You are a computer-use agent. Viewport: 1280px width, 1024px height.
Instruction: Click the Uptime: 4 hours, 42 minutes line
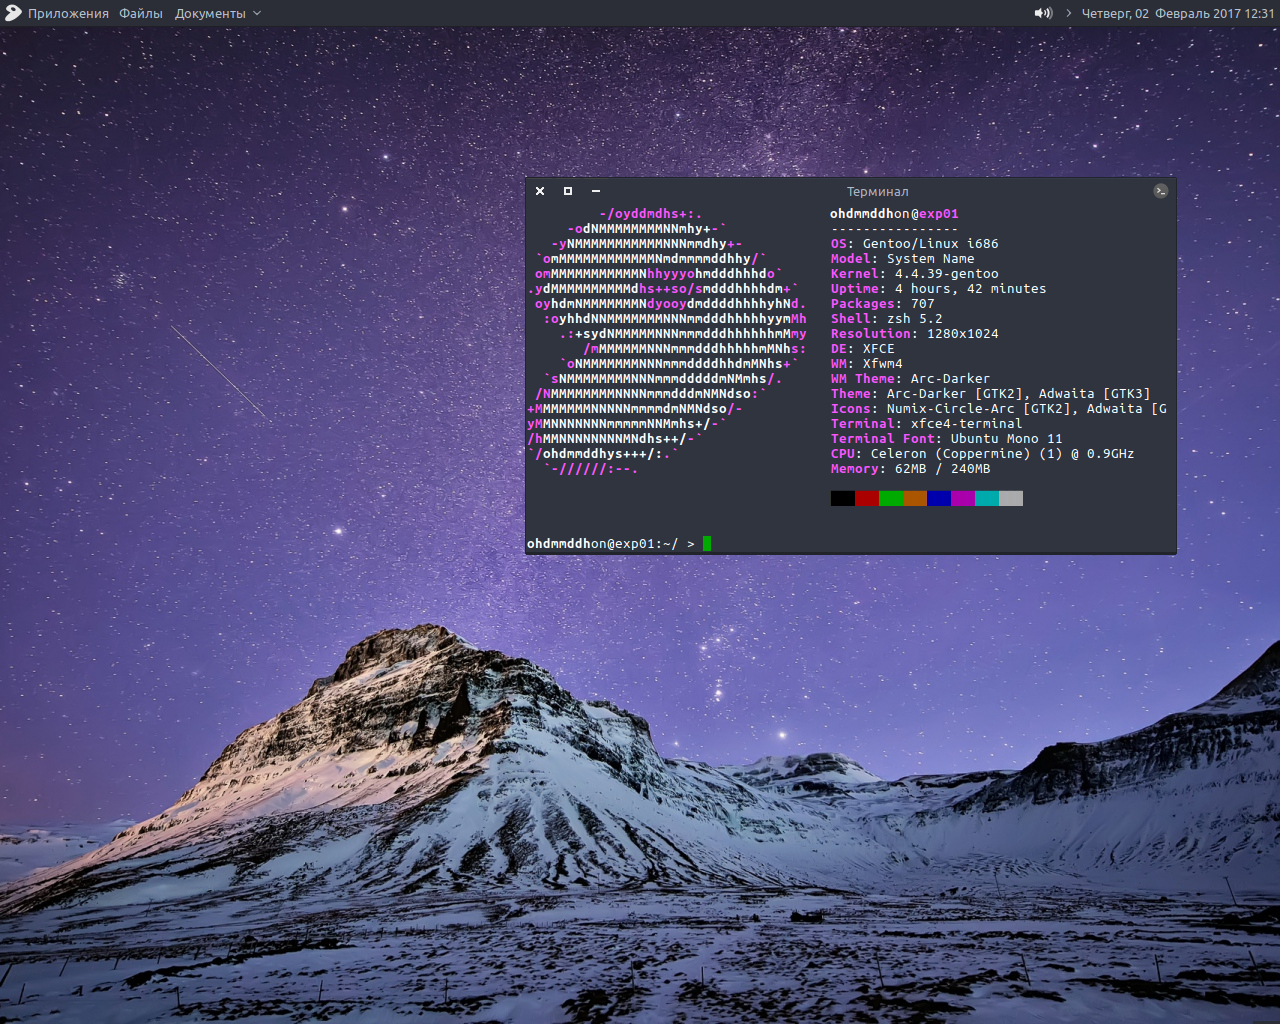[939, 288]
